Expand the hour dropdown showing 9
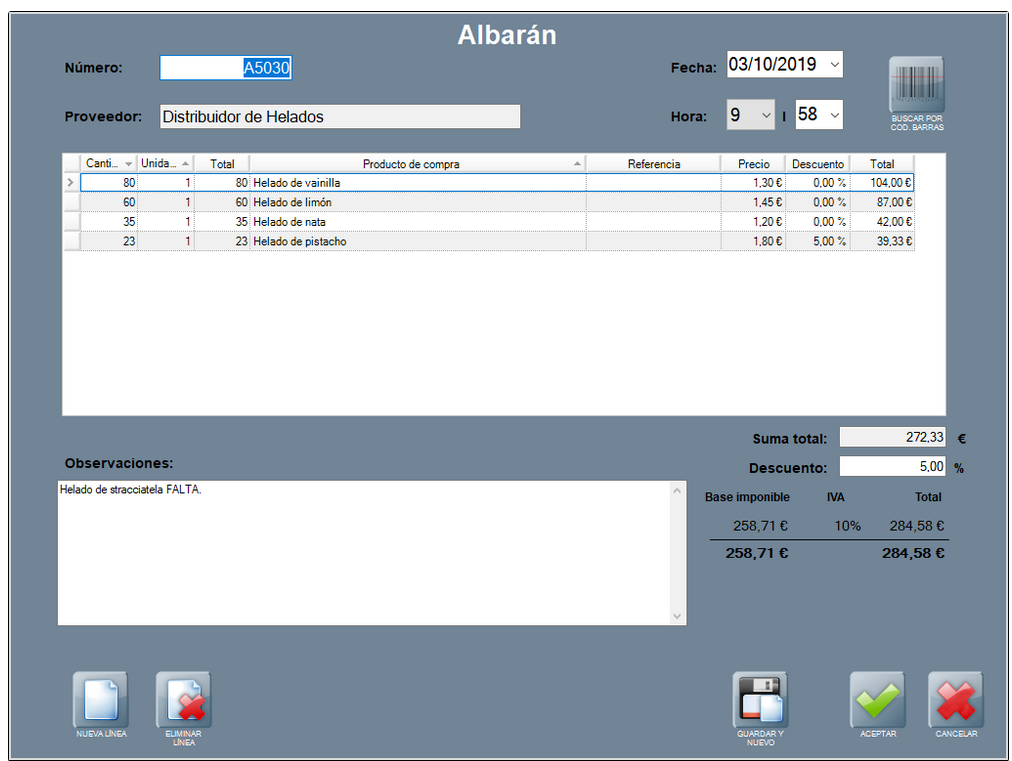Image resolution: width=1012 pixels, height=761 pixels. 766,115
